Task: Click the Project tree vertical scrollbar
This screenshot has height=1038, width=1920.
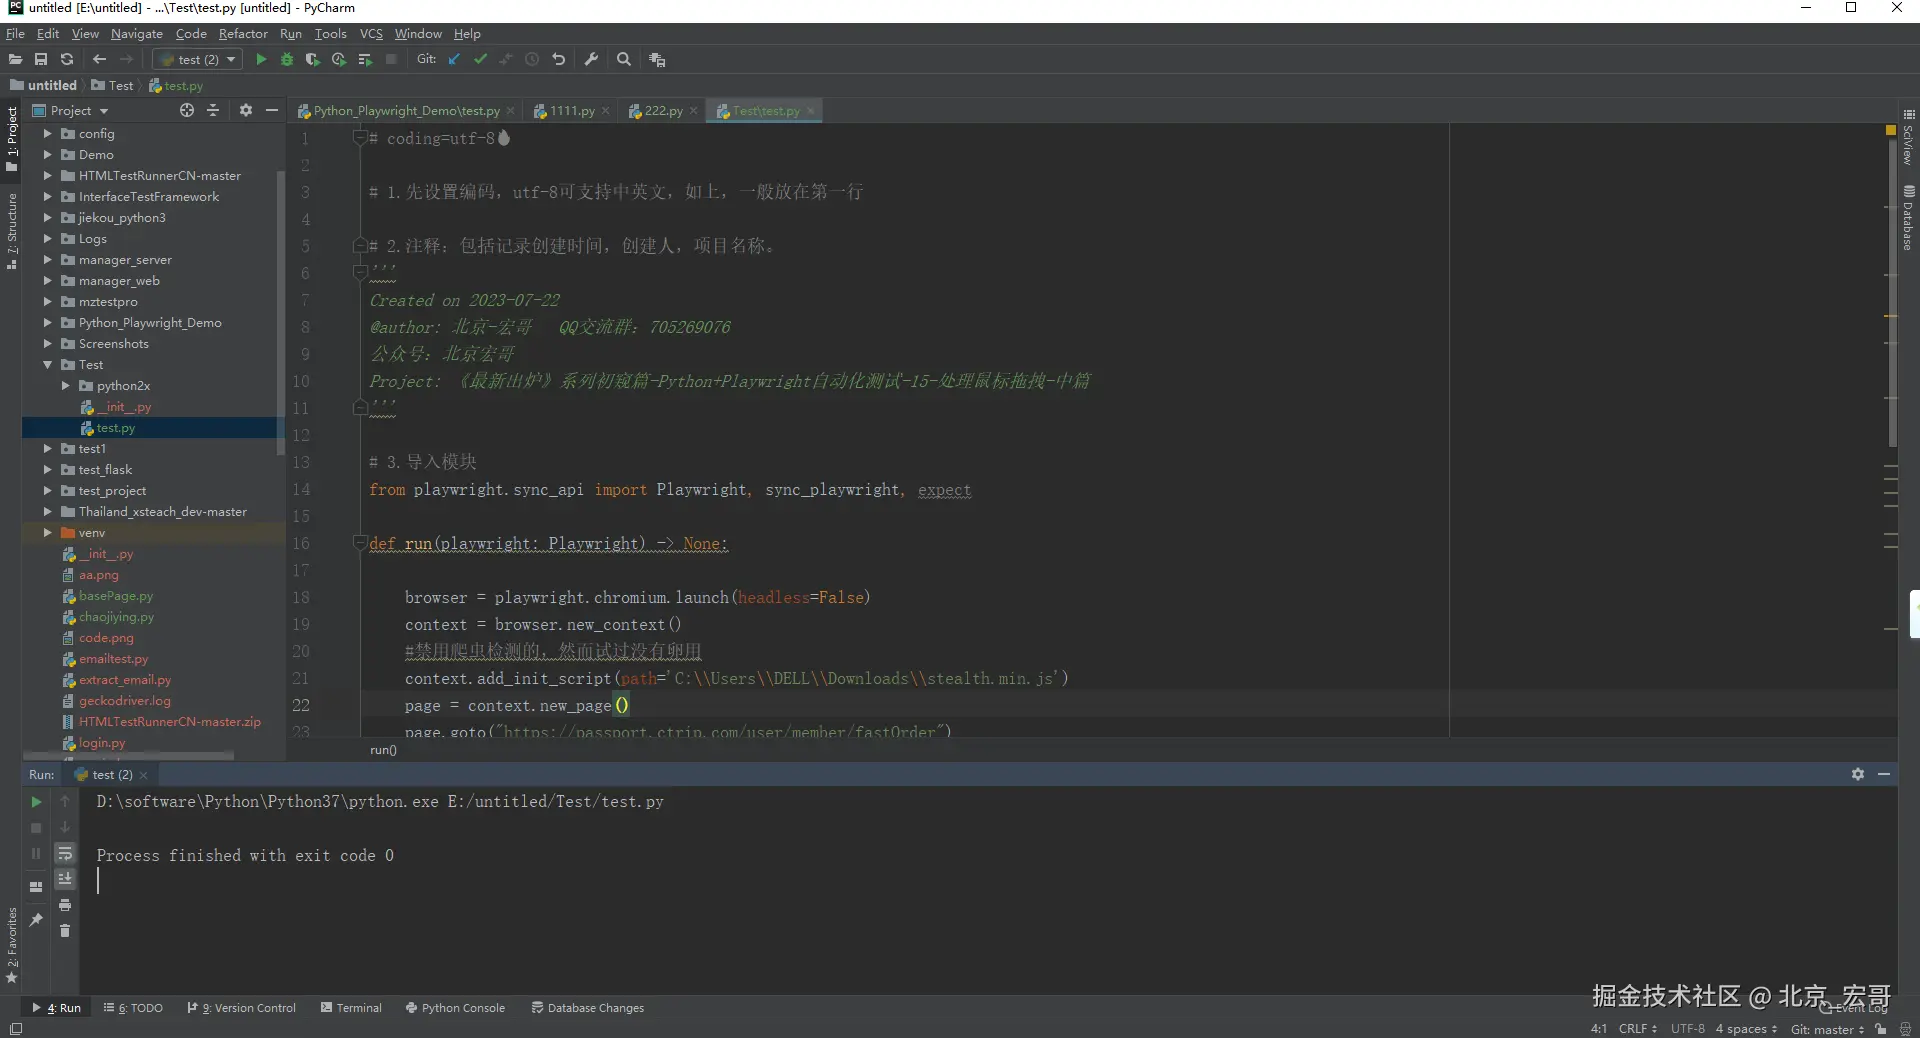Action: (x=281, y=312)
